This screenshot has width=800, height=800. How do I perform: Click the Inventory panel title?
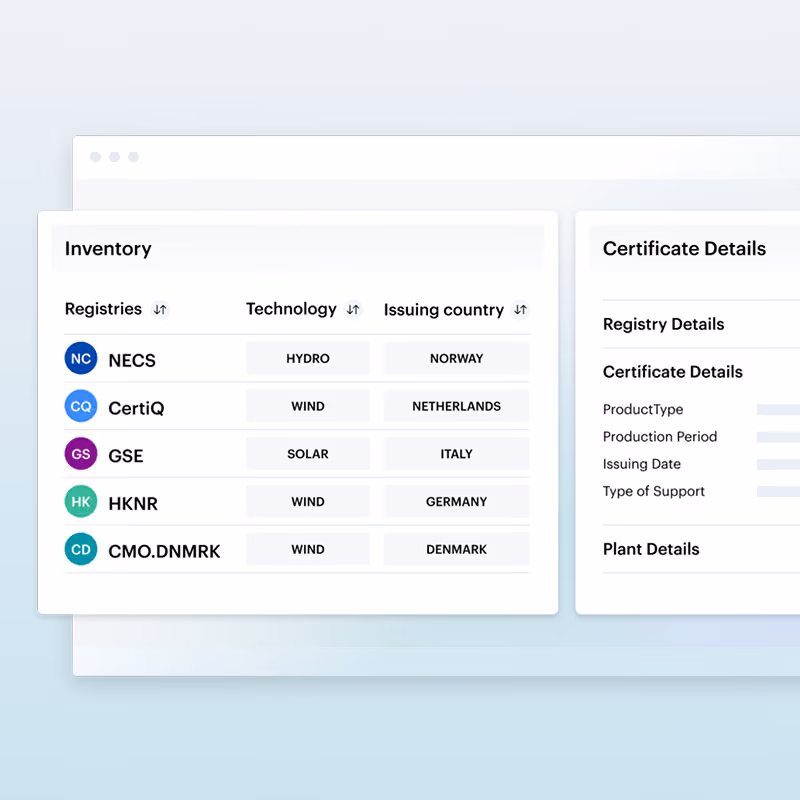(x=108, y=248)
